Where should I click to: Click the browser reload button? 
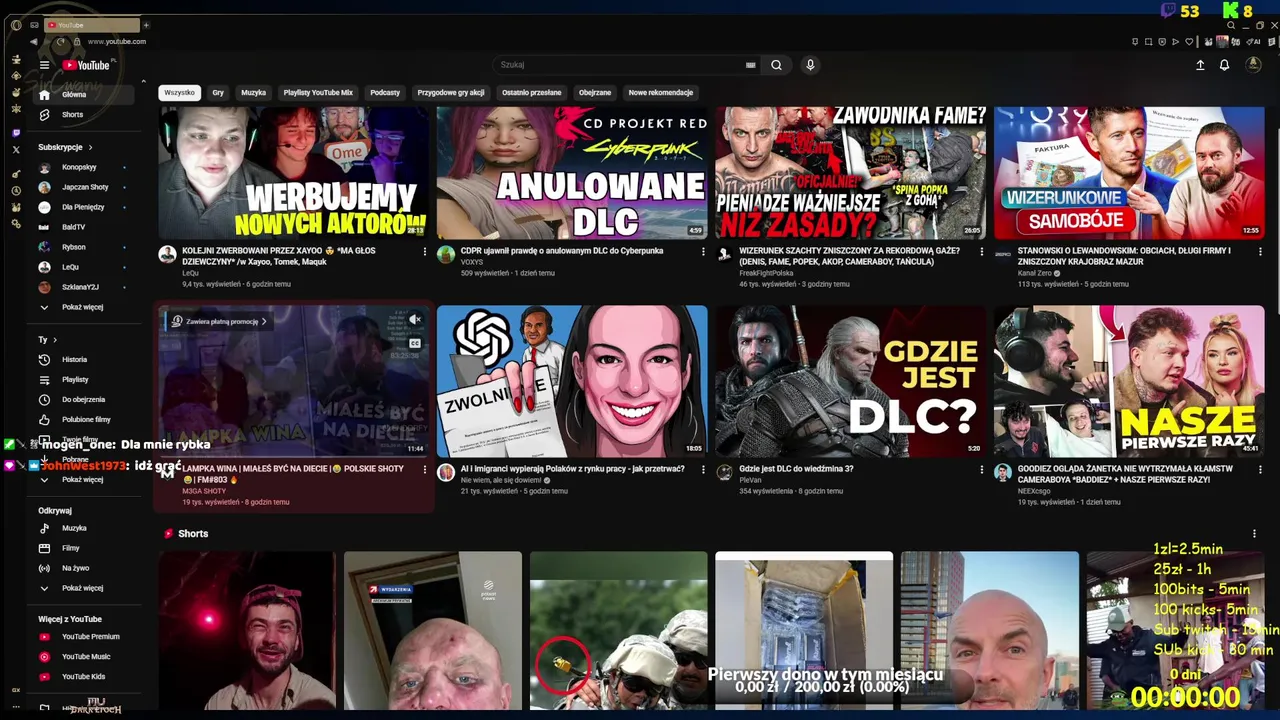coord(61,42)
